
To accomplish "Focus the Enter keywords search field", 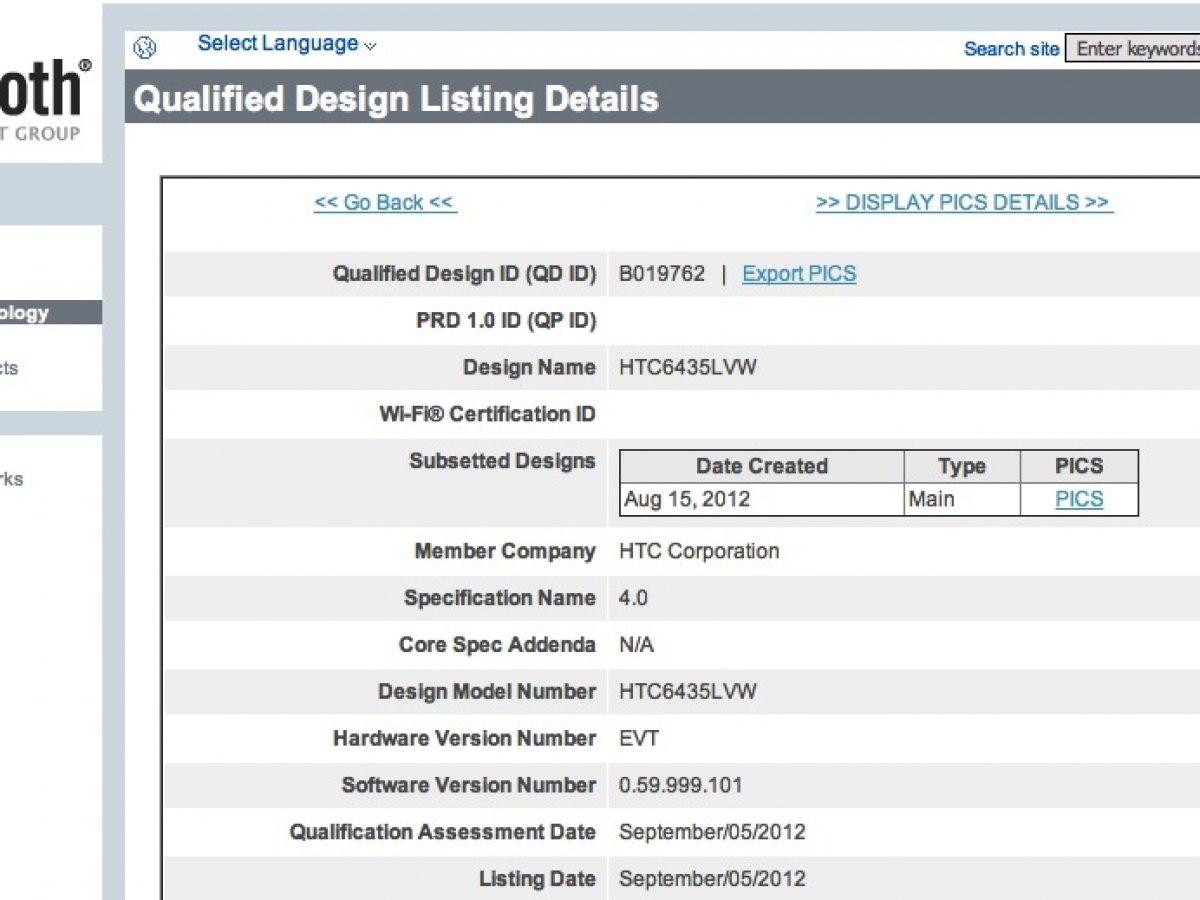I will pos(1135,49).
